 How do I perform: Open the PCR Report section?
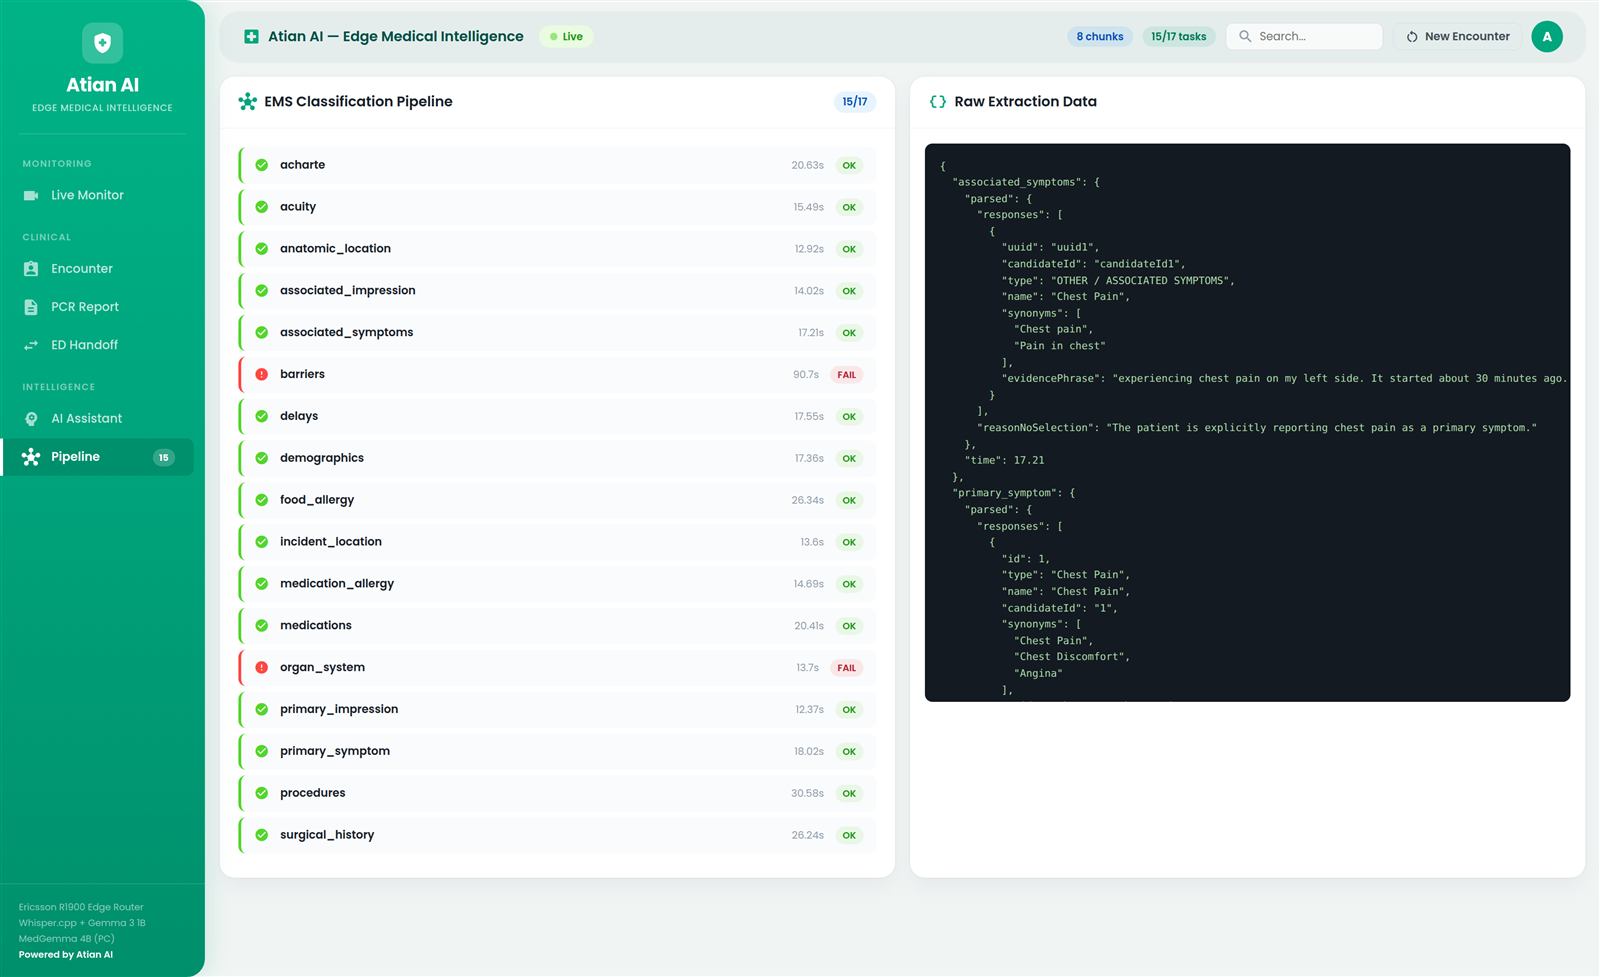[97, 307]
